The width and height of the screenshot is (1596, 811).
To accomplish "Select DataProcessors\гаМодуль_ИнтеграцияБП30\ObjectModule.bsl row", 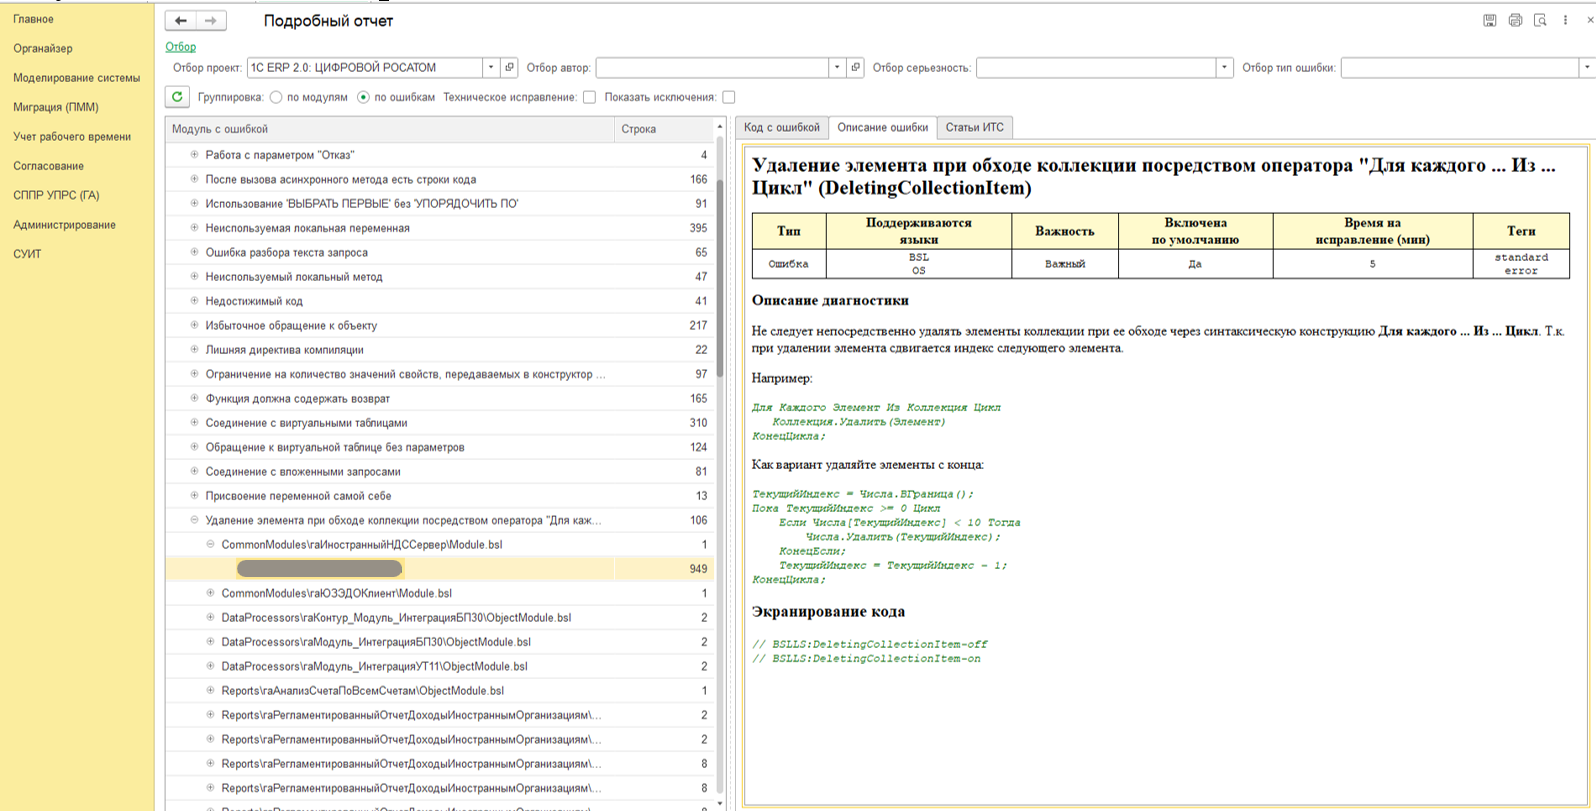I will [440, 642].
